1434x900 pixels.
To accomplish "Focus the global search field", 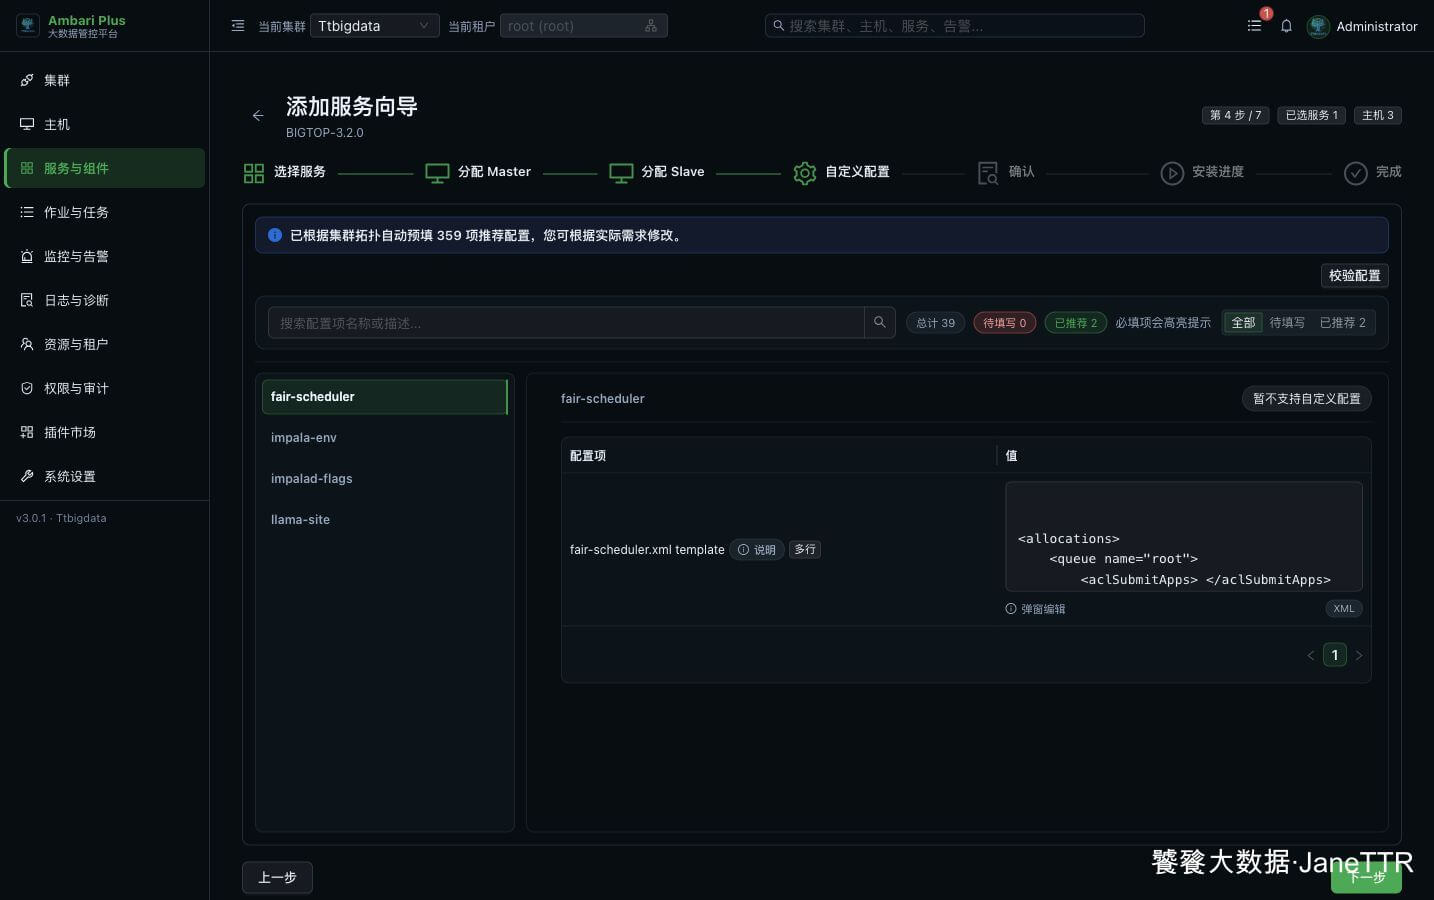I will pyautogui.click(x=955, y=26).
